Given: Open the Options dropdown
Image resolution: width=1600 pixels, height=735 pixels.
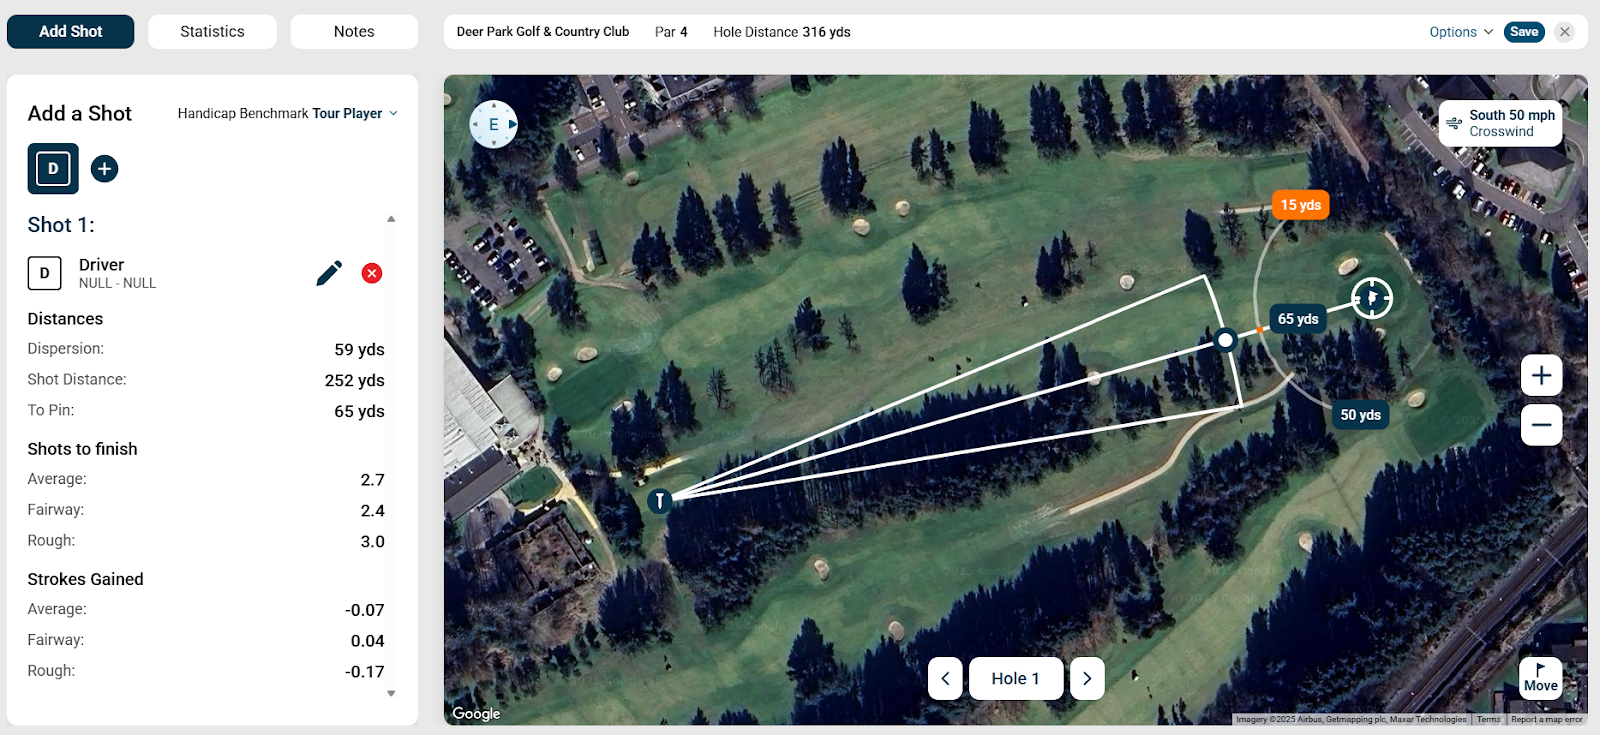Looking at the screenshot, I should coord(1461,32).
